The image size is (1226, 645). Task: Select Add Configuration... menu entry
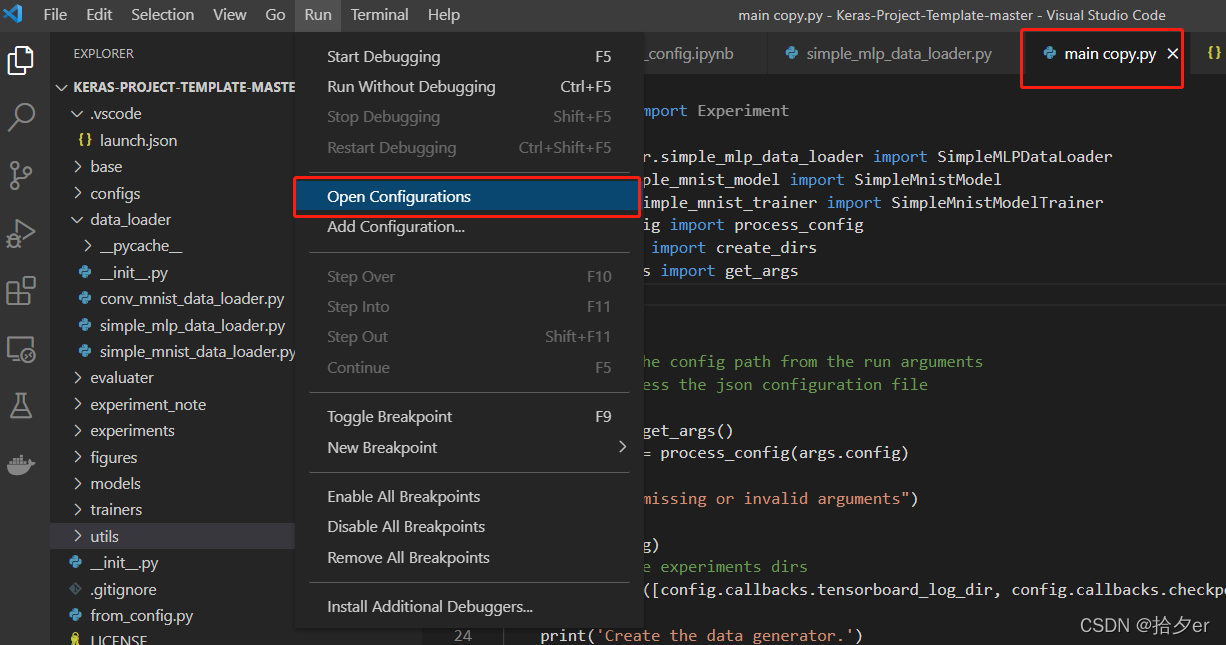click(x=469, y=227)
